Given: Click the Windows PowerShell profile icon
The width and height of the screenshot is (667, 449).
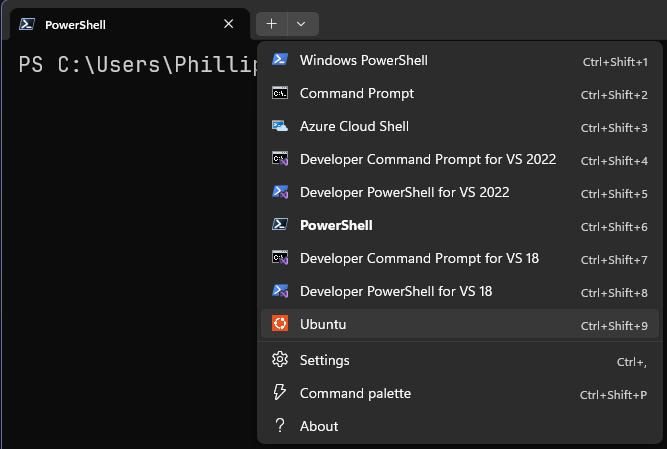Looking at the screenshot, I should (280, 60).
